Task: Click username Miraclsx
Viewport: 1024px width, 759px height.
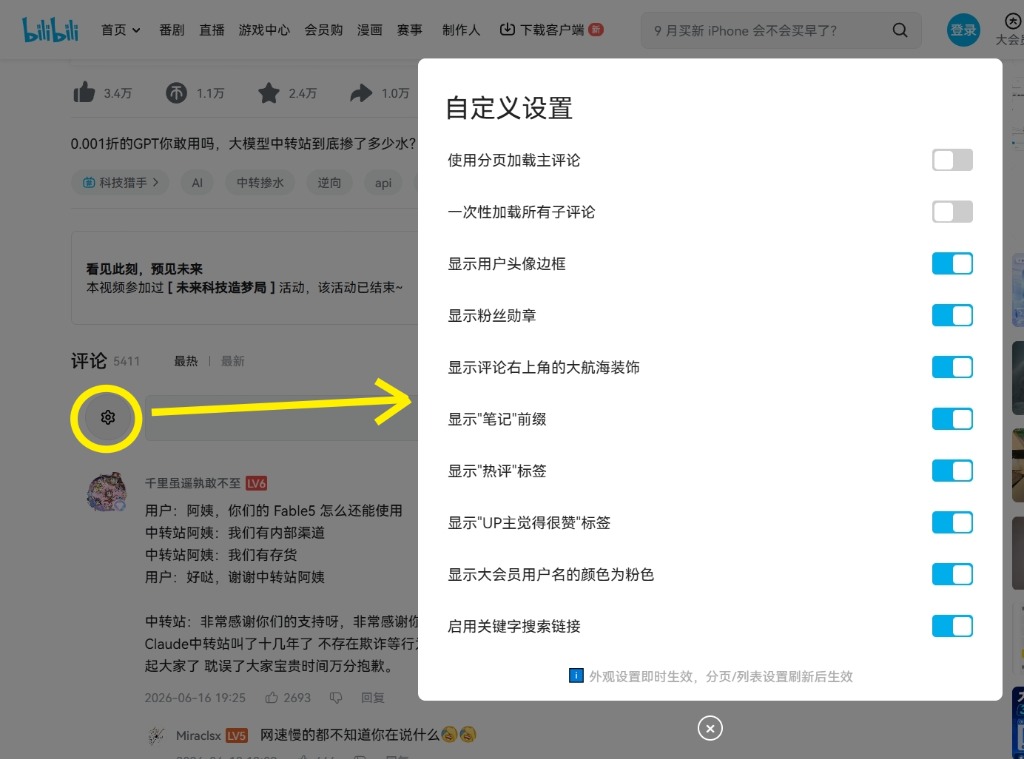Action: click(x=198, y=735)
